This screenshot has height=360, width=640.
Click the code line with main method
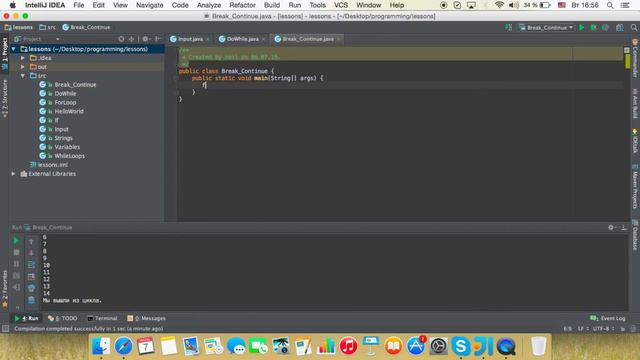[257, 78]
